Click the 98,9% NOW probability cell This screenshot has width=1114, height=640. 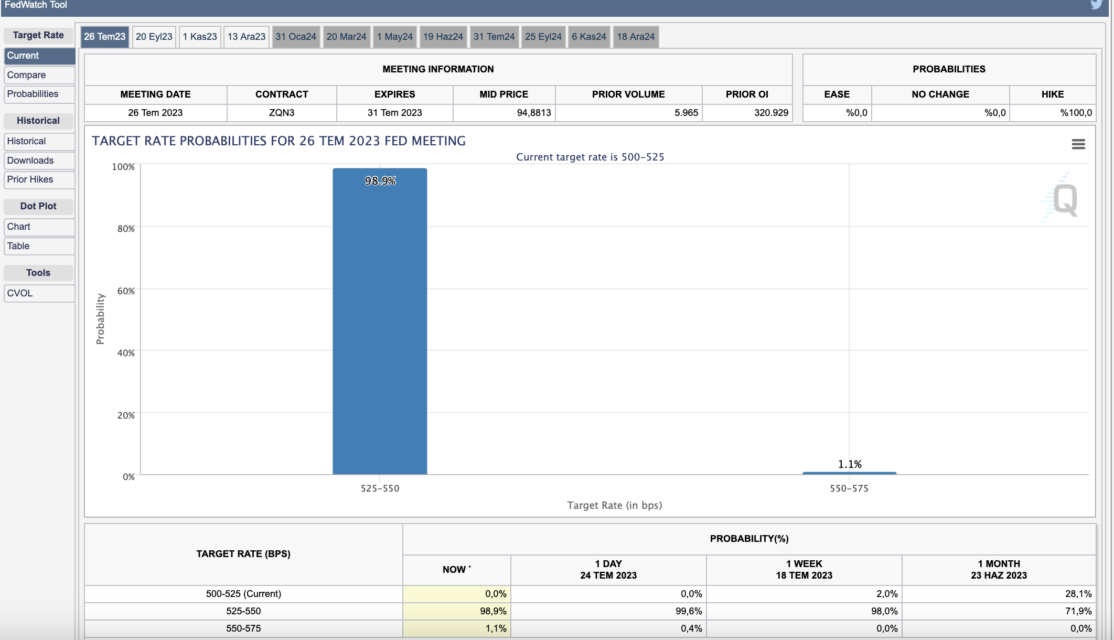(x=457, y=611)
